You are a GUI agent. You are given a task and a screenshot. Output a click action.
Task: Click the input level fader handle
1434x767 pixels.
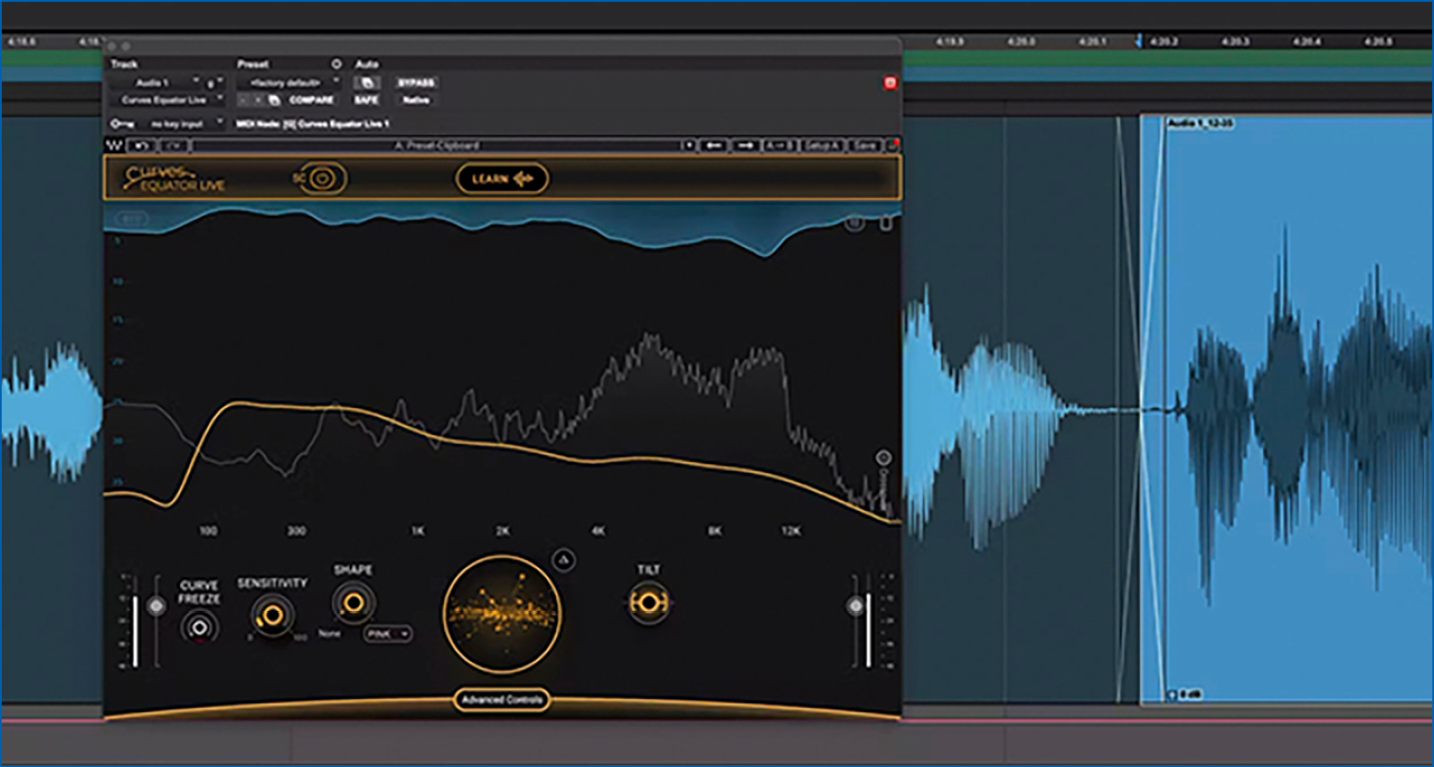point(155,606)
